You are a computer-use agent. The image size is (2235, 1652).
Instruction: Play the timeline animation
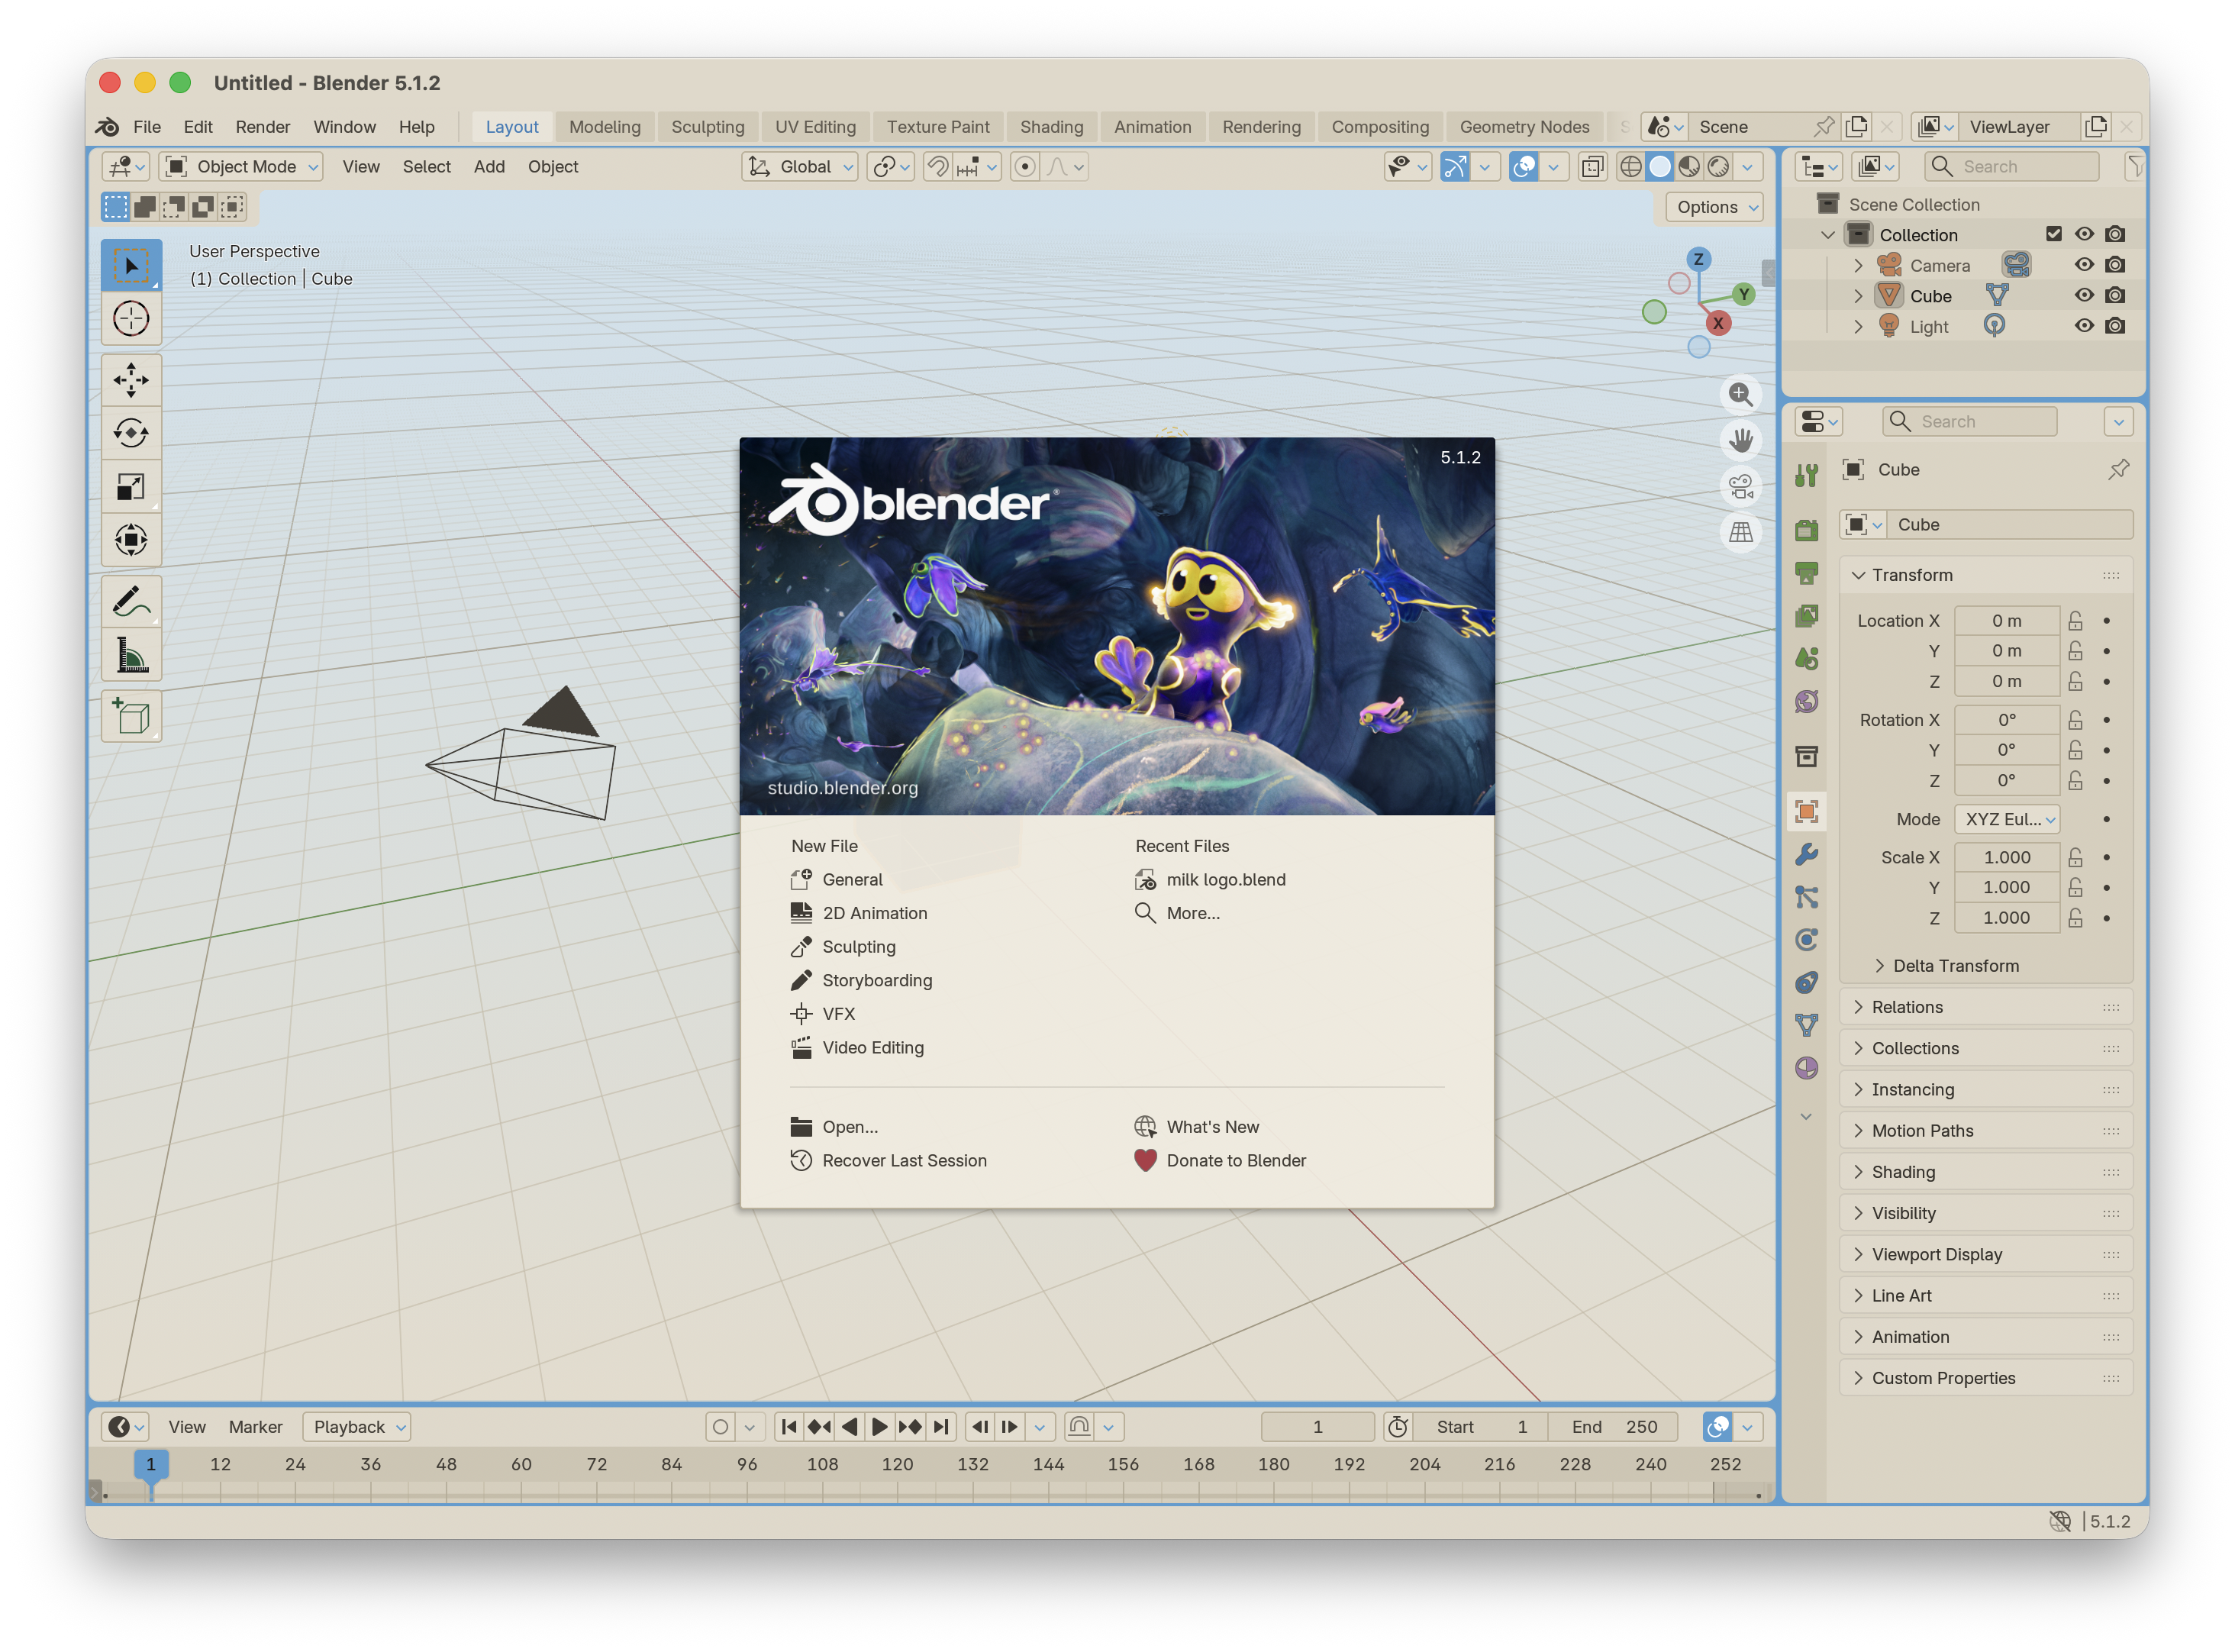(x=880, y=1427)
